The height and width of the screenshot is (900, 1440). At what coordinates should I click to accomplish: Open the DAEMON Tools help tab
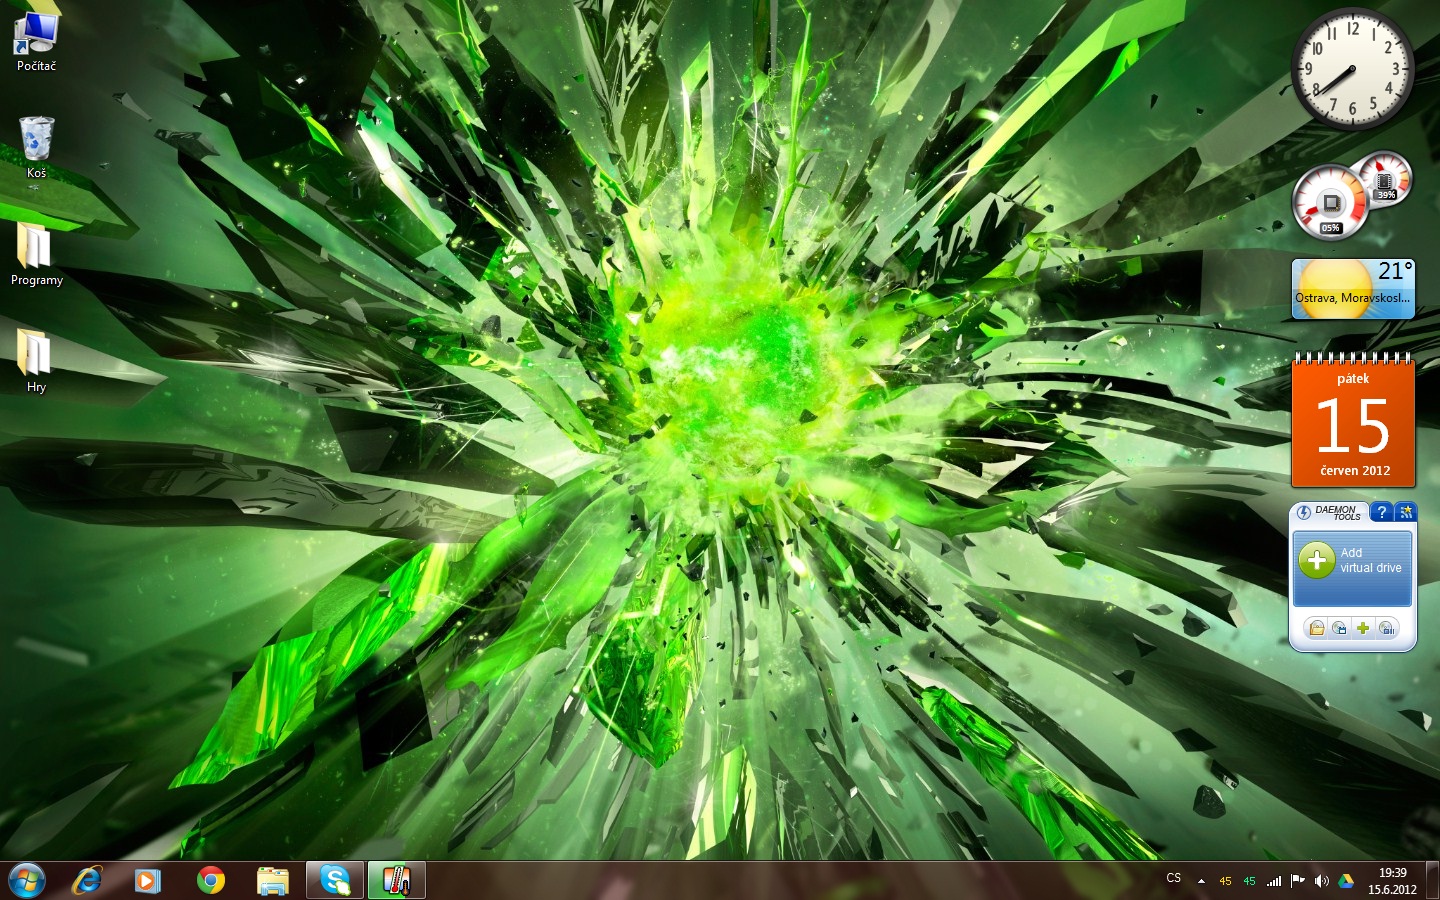tap(1381, 512)
